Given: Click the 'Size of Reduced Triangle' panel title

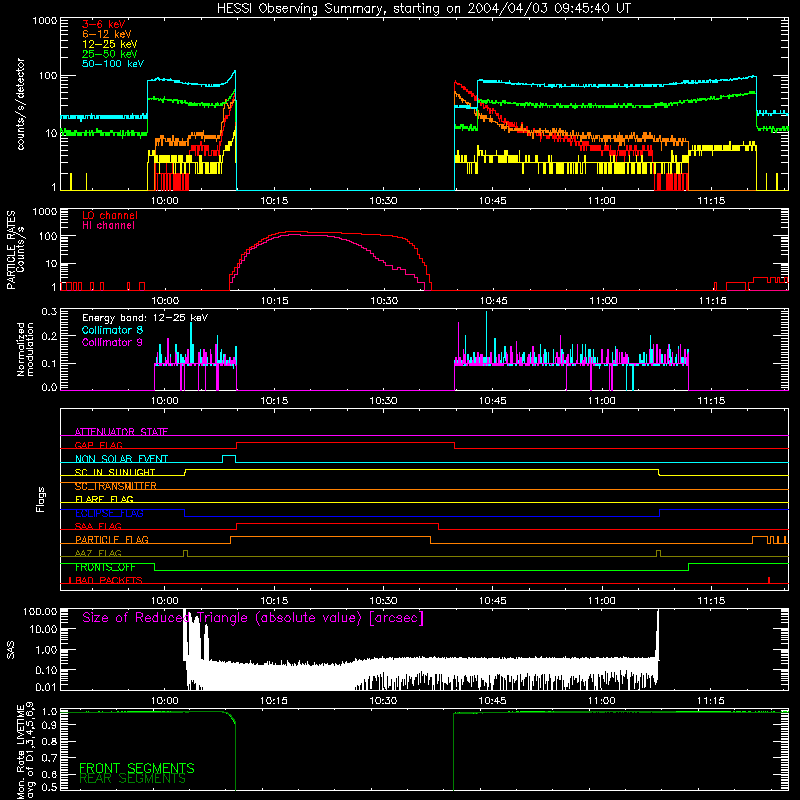Looking at the screenshot, I should point(253,618).
